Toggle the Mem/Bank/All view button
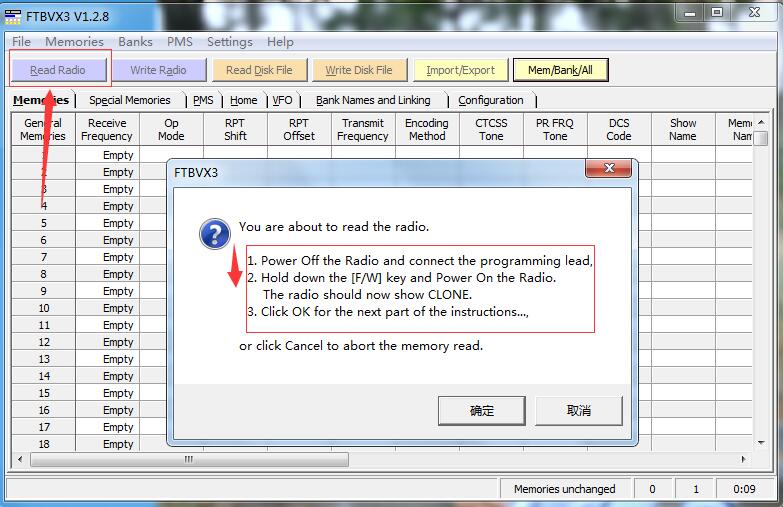 (x=560, y=70)
